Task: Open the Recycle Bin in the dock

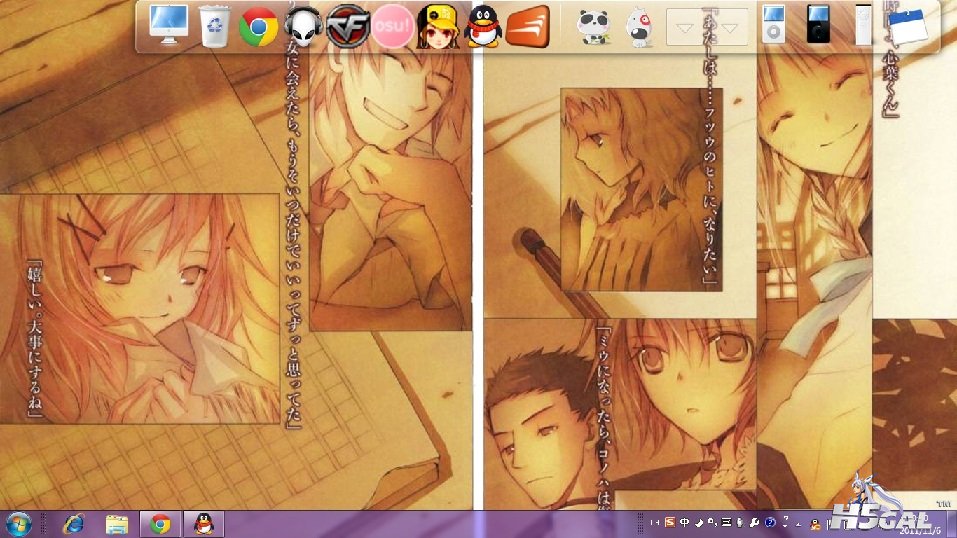Action: 214,26
